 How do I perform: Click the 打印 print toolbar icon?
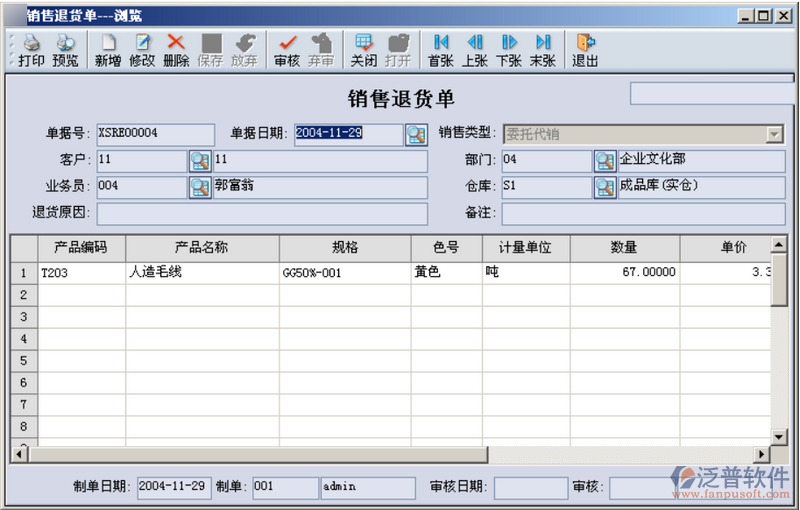31,50
